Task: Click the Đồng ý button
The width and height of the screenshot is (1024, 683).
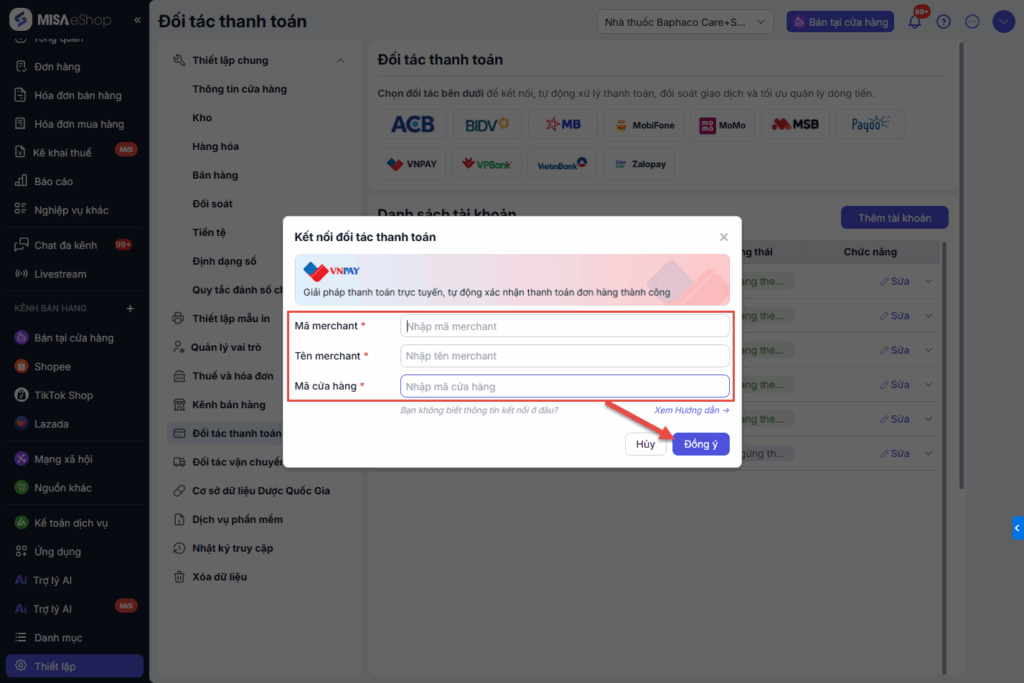Action: point(700,444)
